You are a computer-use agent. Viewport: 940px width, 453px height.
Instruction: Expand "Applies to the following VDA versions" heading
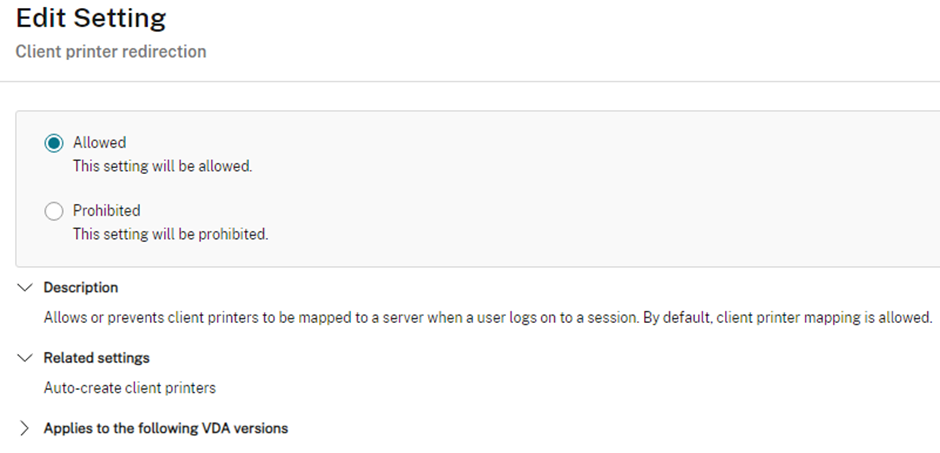(x=166, y=428)
